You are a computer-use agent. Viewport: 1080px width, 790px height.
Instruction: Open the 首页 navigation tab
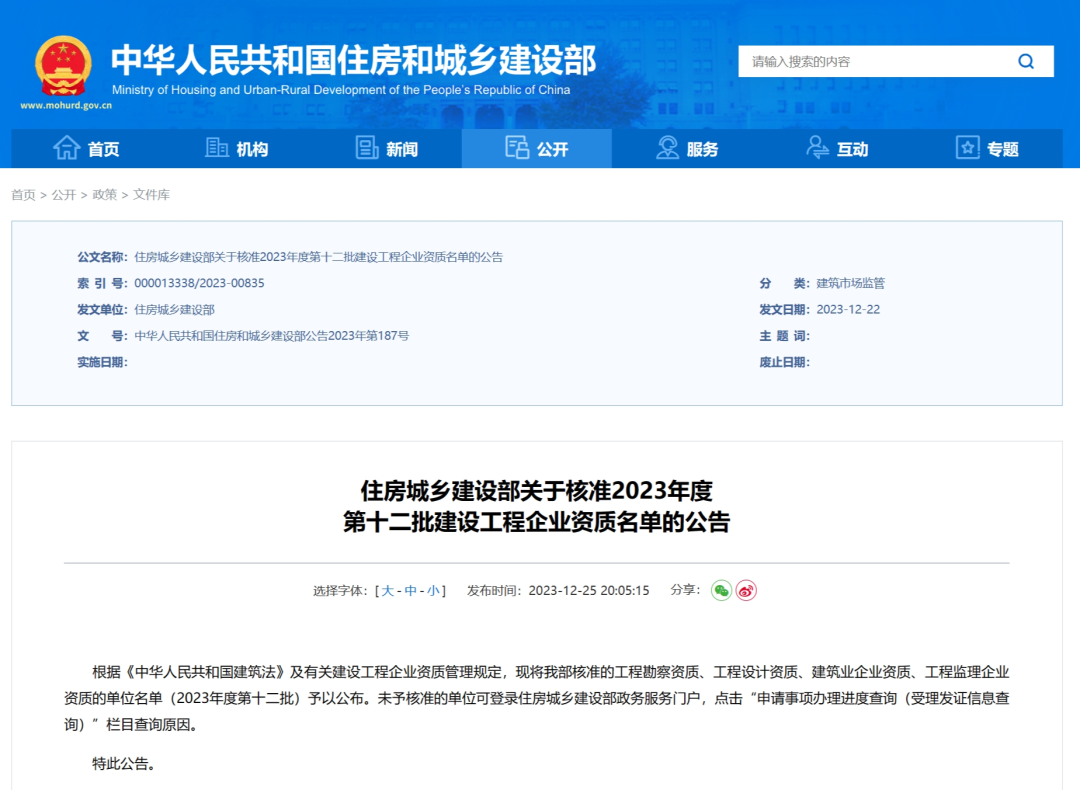87,148
